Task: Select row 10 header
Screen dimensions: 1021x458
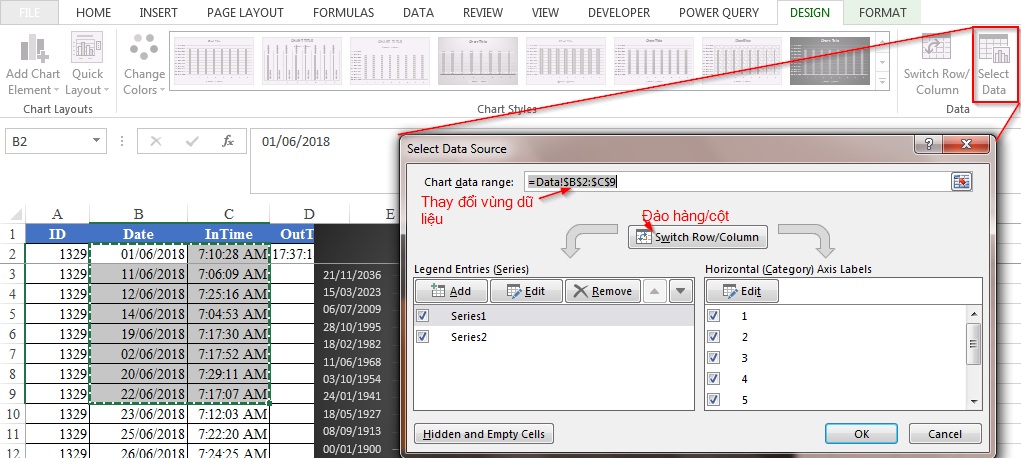Action: pyautogui.click(x=12, y=414)
